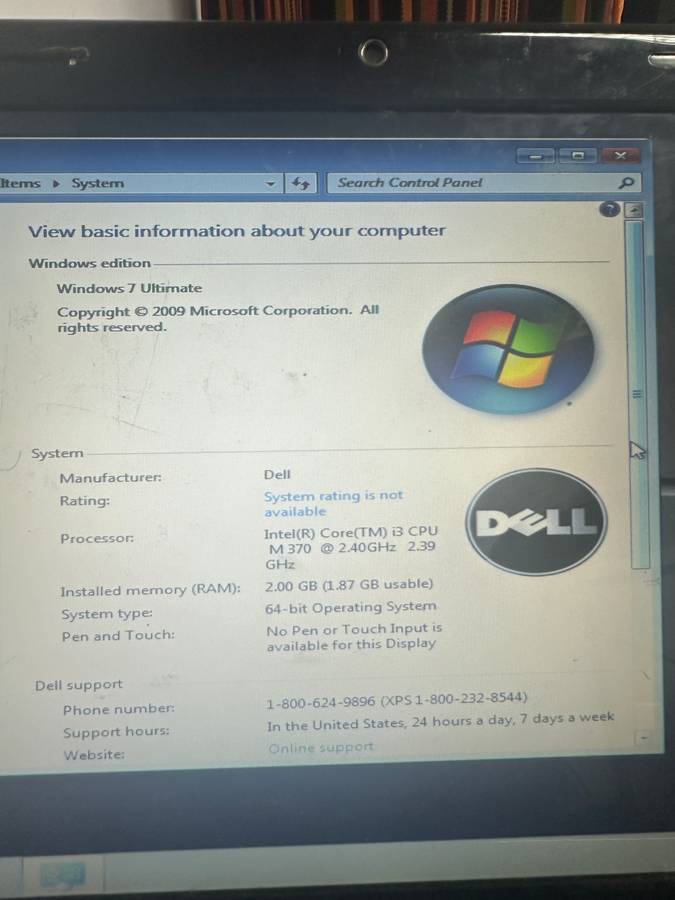Screen dimensions: 675x900
Task: Click the Dell logo badge
Action: click(537, 522)
